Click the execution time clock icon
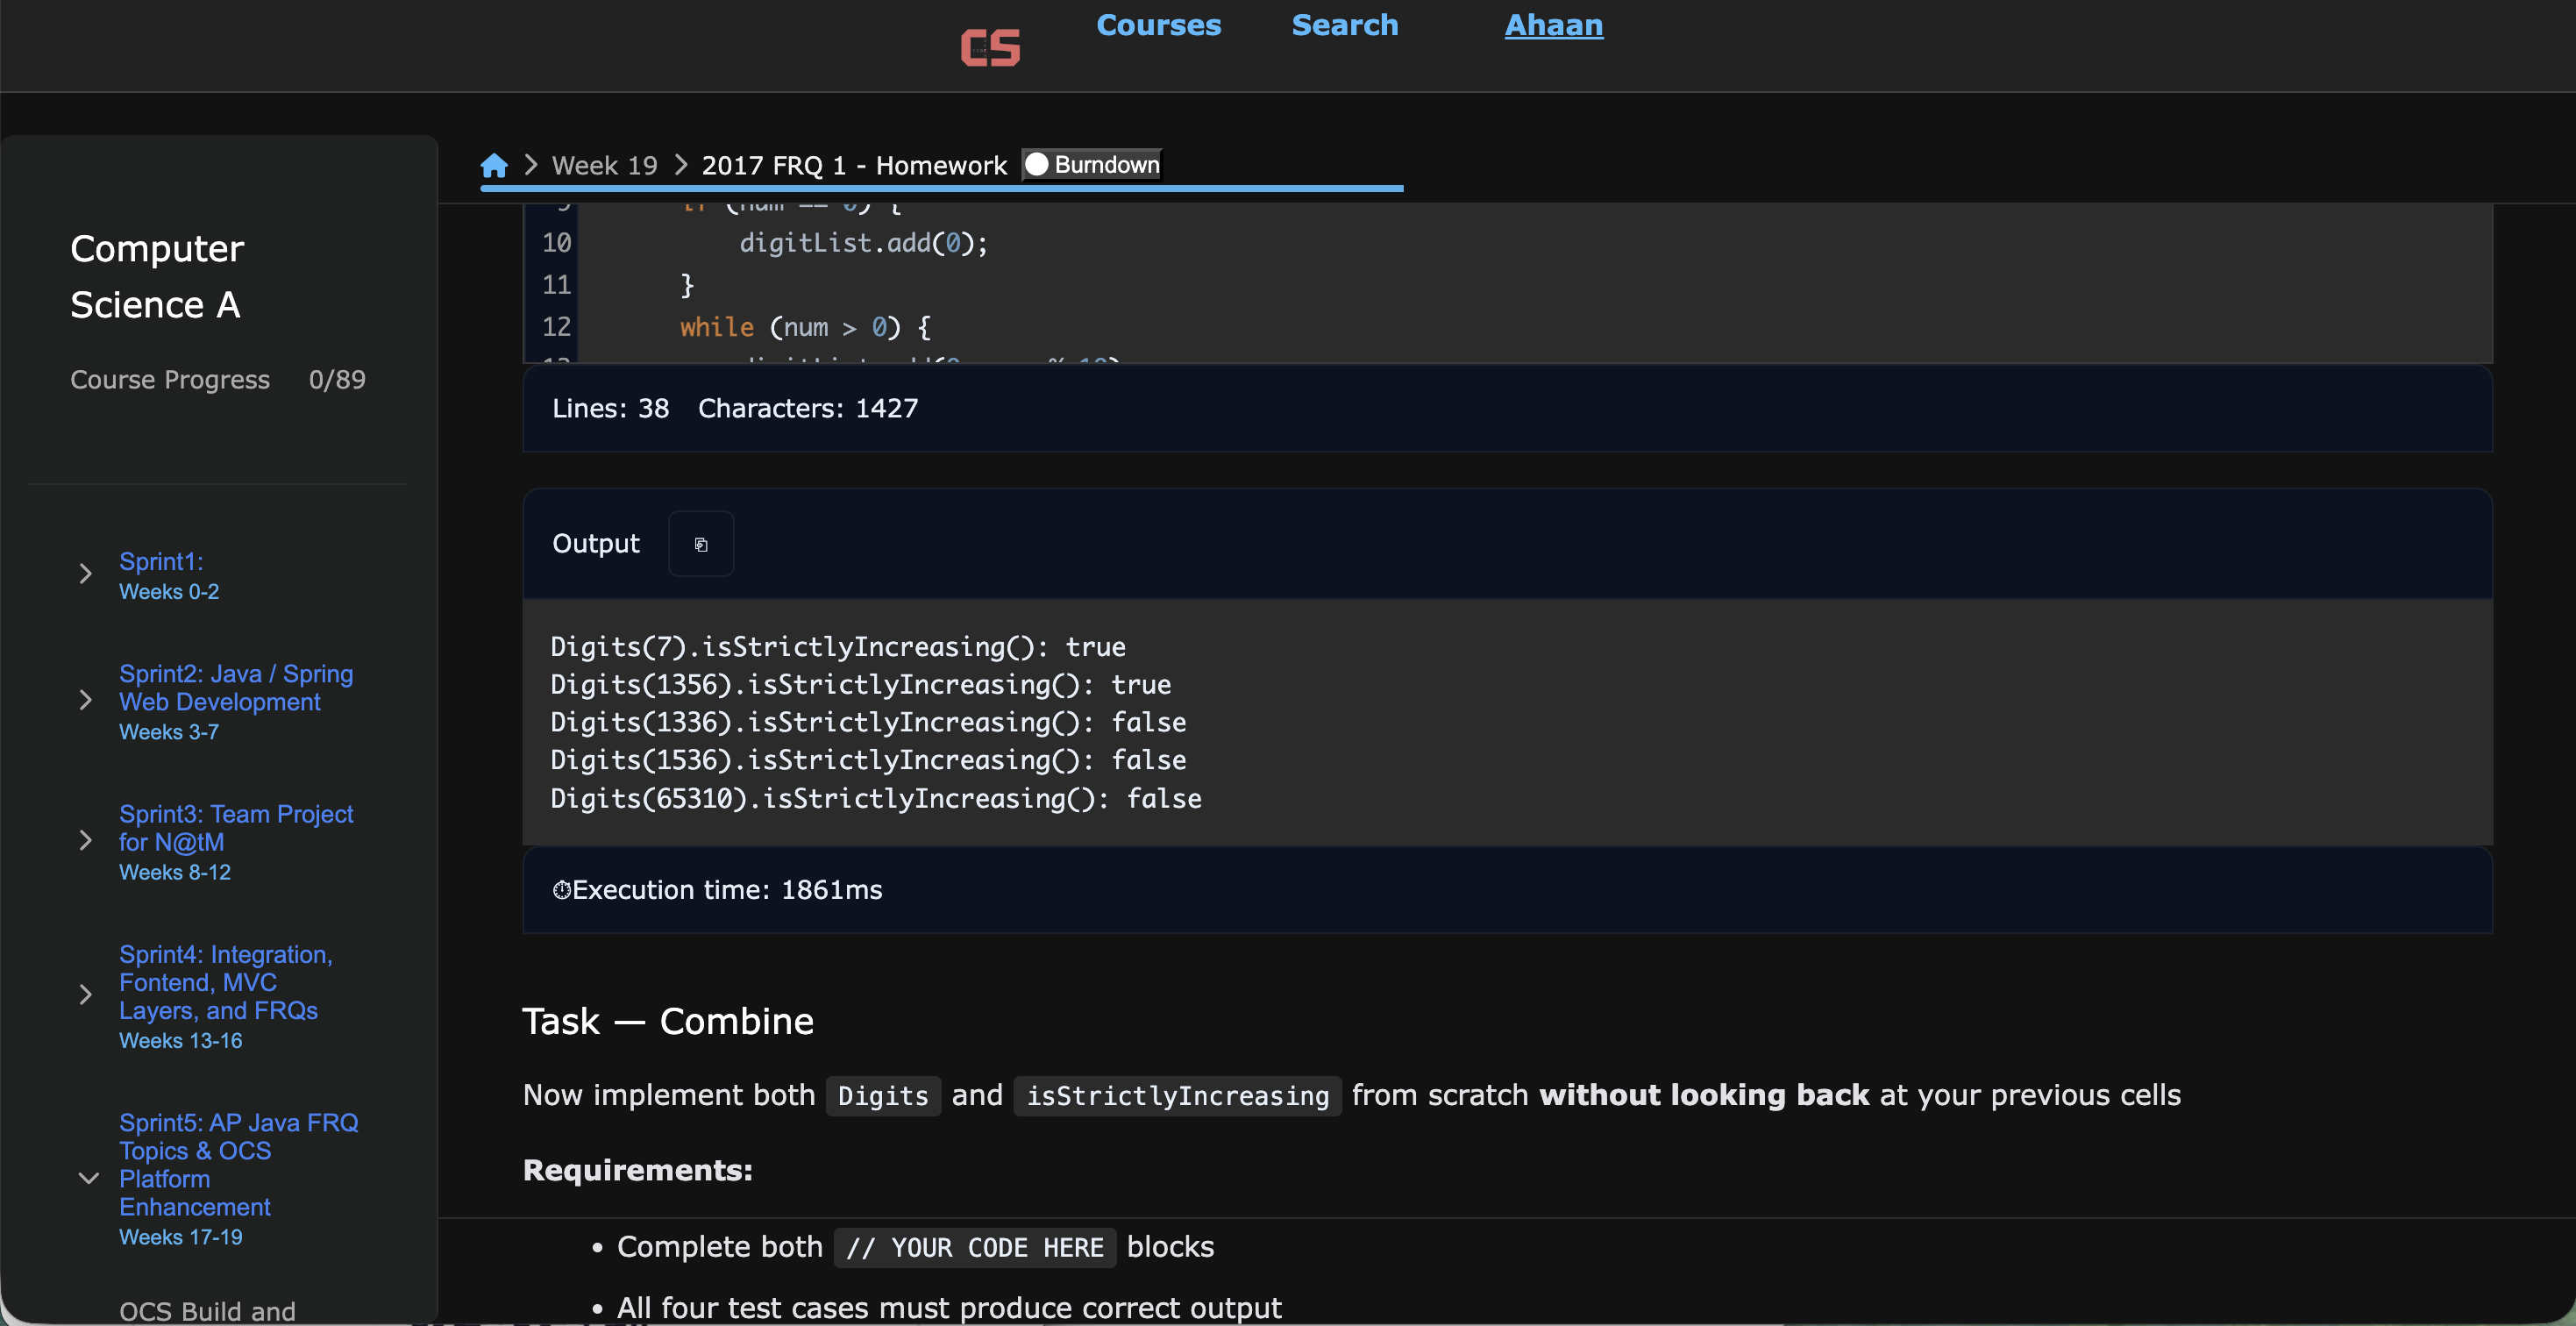The height and width of the screenshot is (1326, 2576). tap(561, 890)
